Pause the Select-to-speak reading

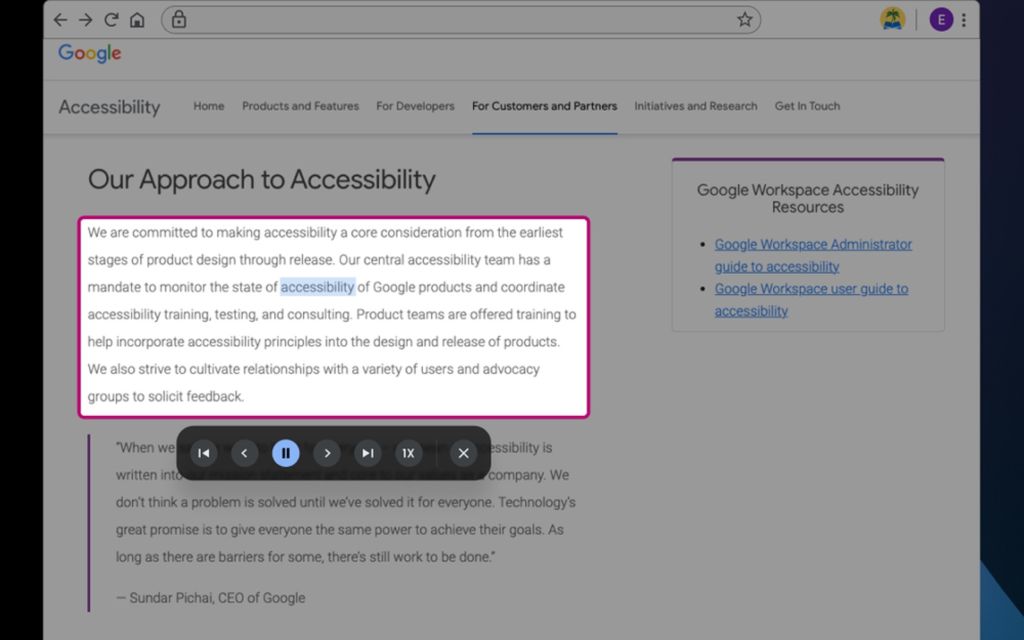click(285, 453)
